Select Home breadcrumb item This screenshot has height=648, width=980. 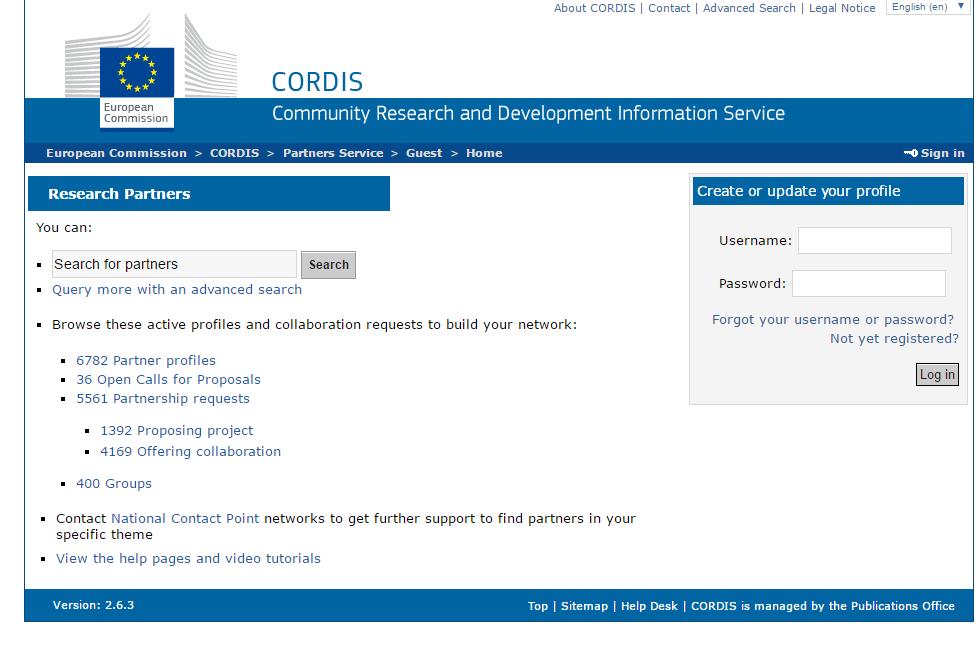[x=484, y=153]
